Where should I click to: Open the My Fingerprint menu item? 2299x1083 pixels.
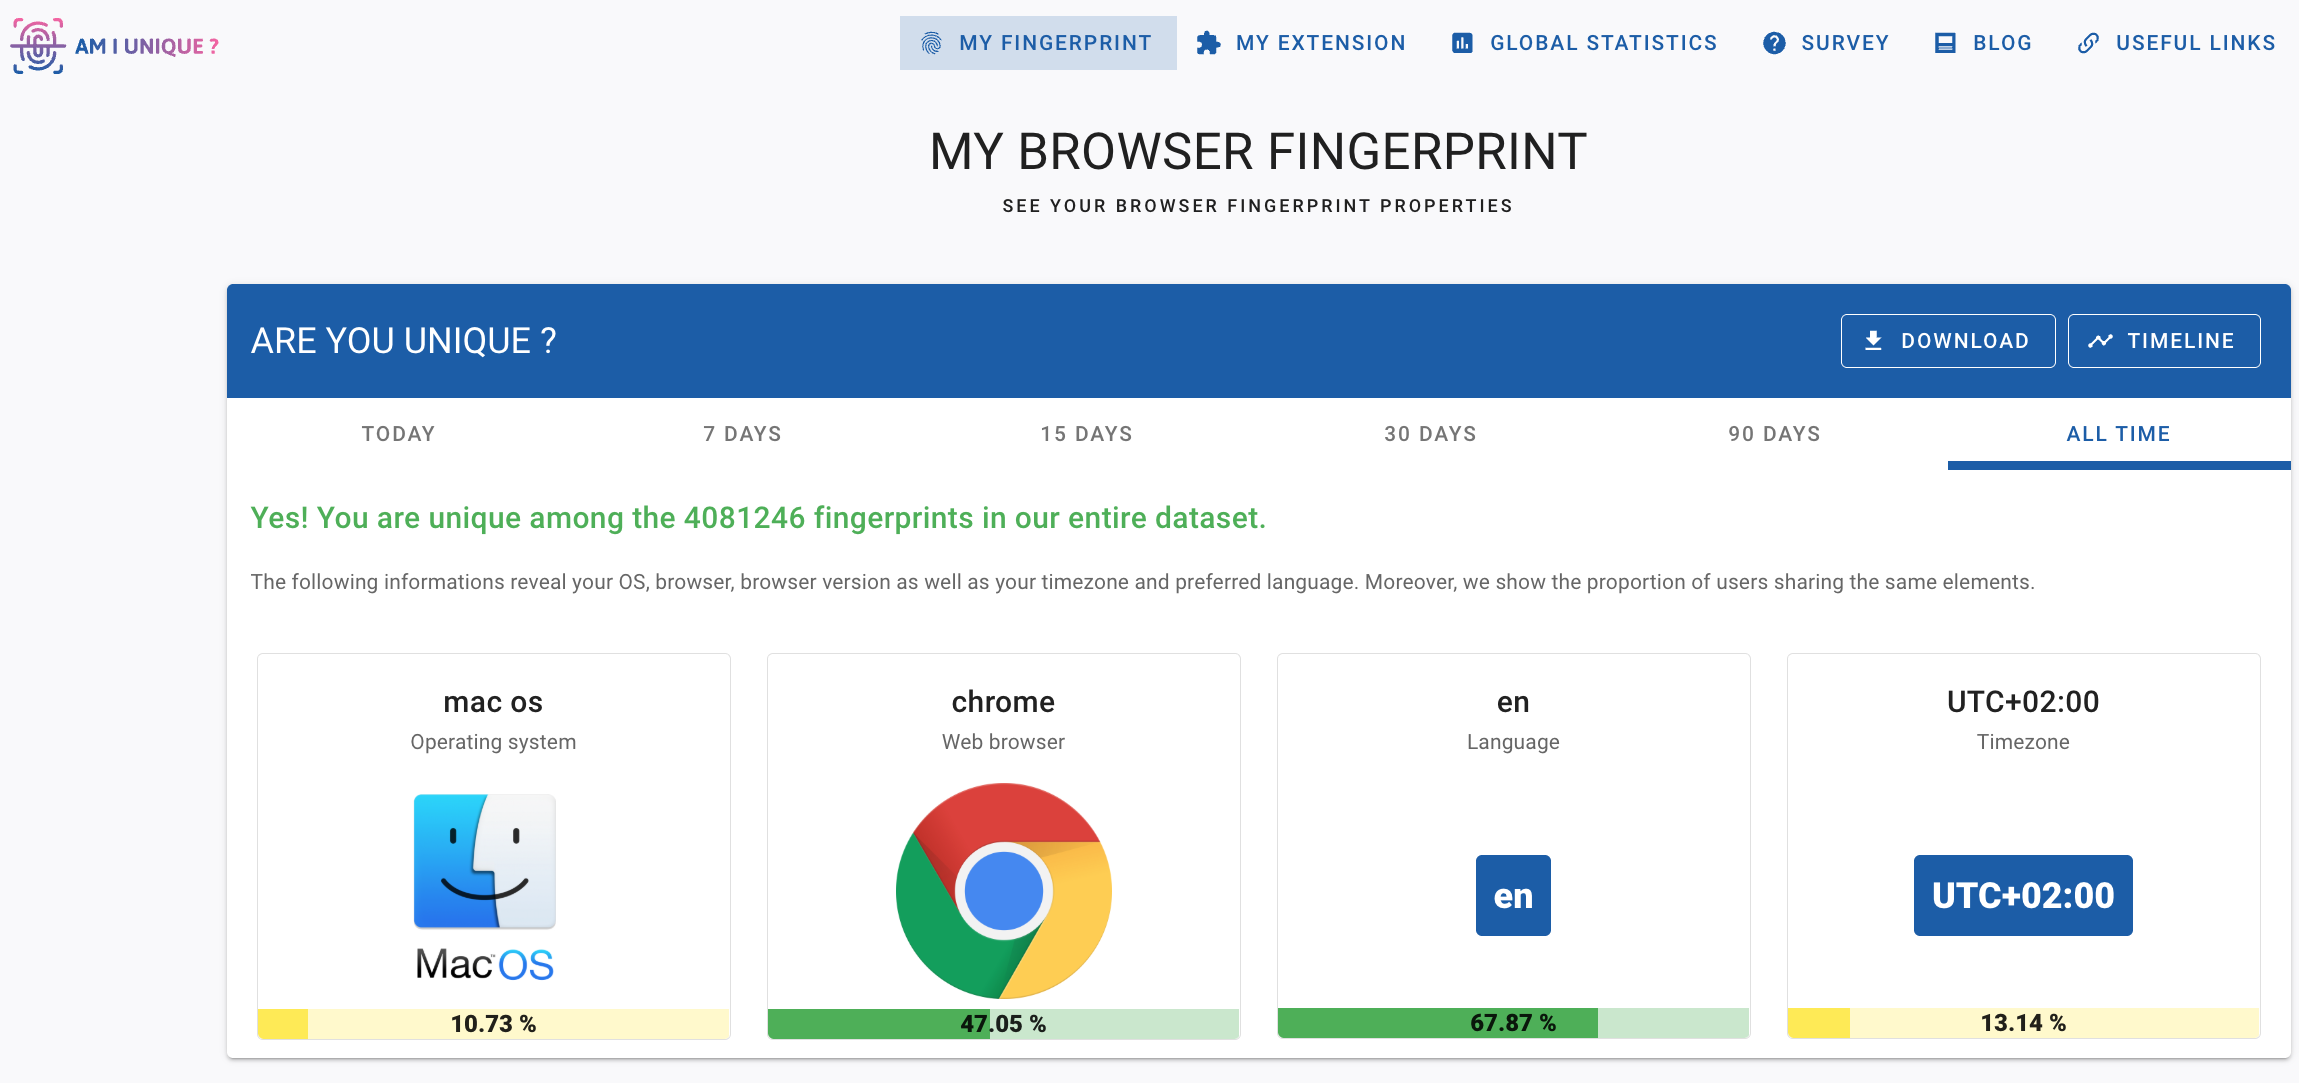(x=1038, y=43)
